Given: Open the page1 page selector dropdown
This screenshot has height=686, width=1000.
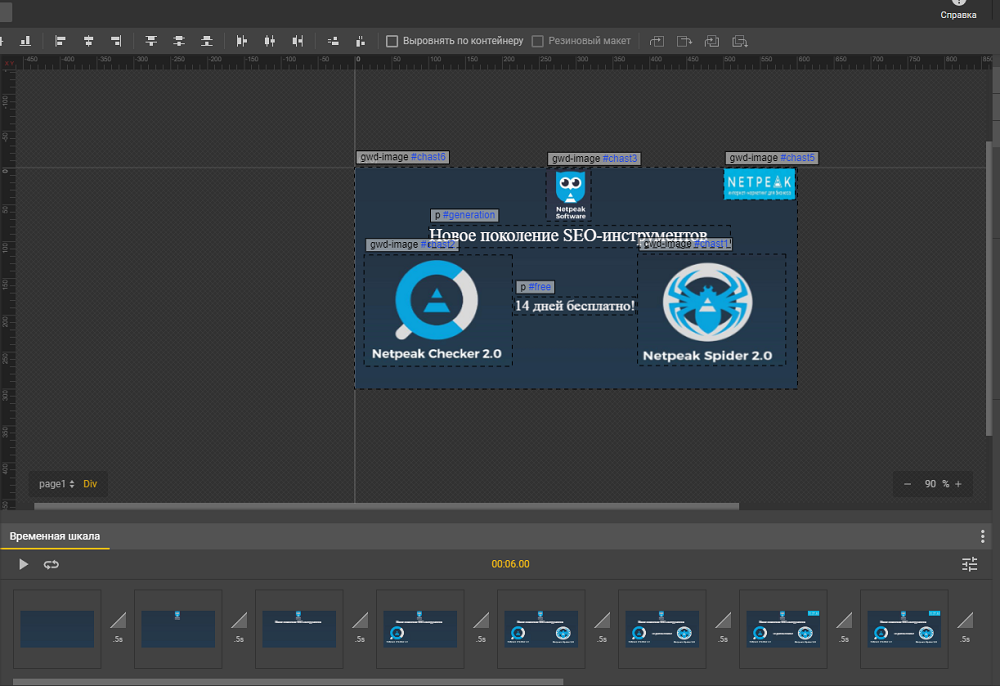Looking at the screenshot, I should point(56,484).
